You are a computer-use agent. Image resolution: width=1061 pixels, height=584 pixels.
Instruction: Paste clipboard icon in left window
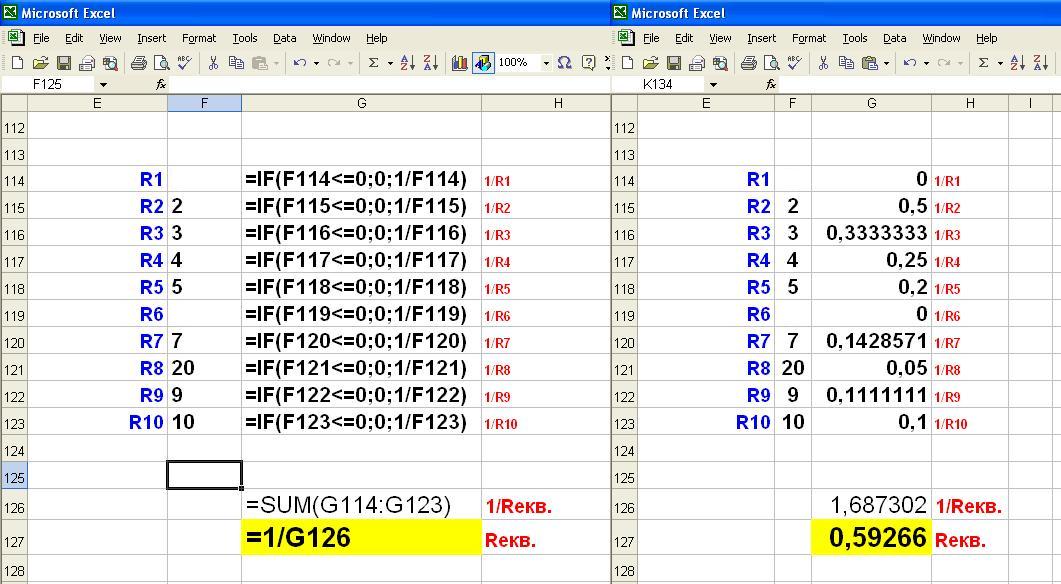click(260, 63)
